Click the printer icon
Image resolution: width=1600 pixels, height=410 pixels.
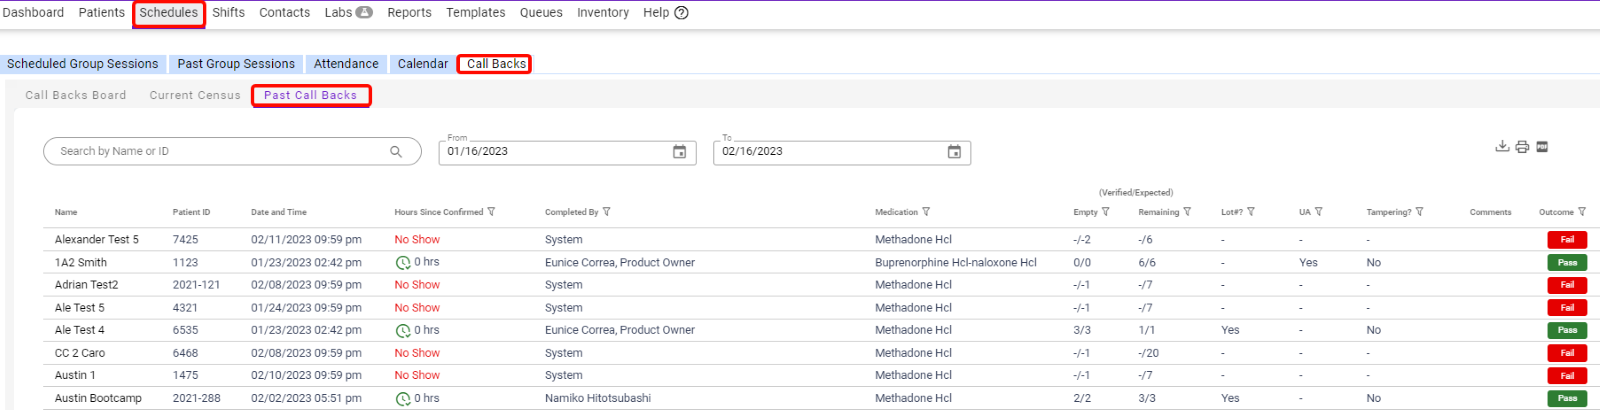click(x=1522, y=147)
